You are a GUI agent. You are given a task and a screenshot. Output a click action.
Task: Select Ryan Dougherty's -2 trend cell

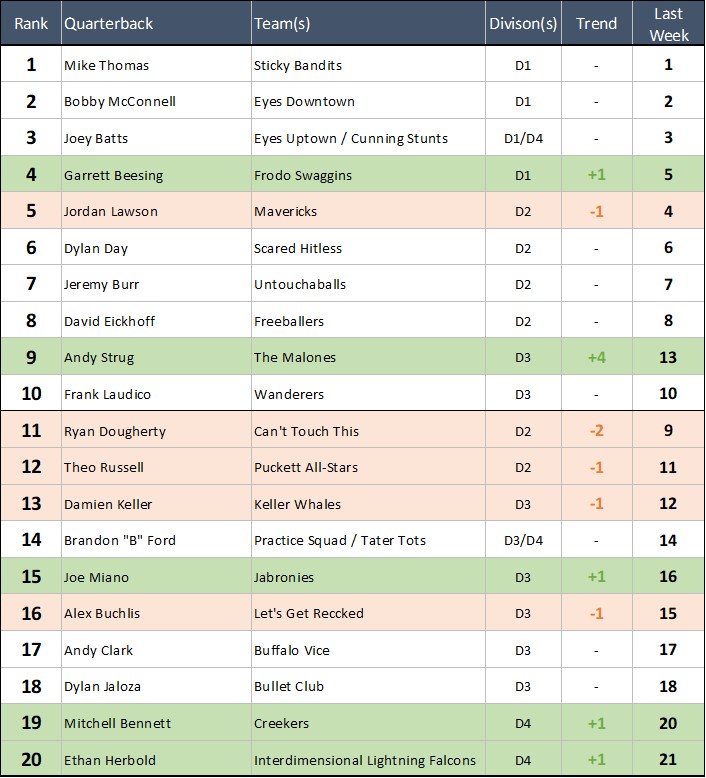(x=596, y=431)
